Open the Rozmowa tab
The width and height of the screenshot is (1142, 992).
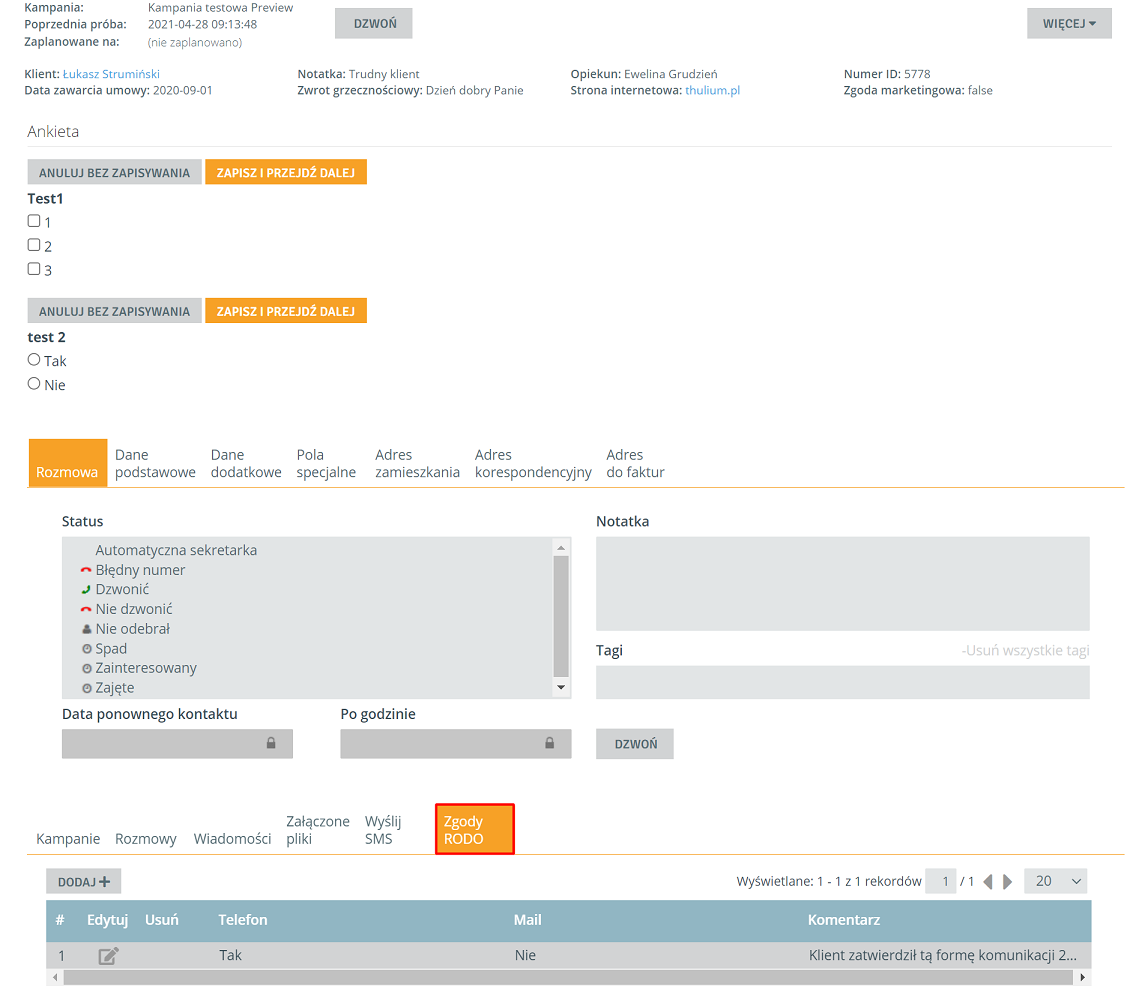click(x=68, y=463)
